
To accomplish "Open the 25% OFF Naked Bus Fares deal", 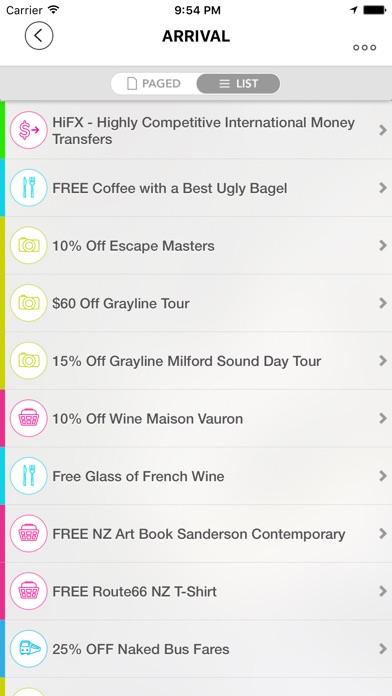I will [196, 649].
